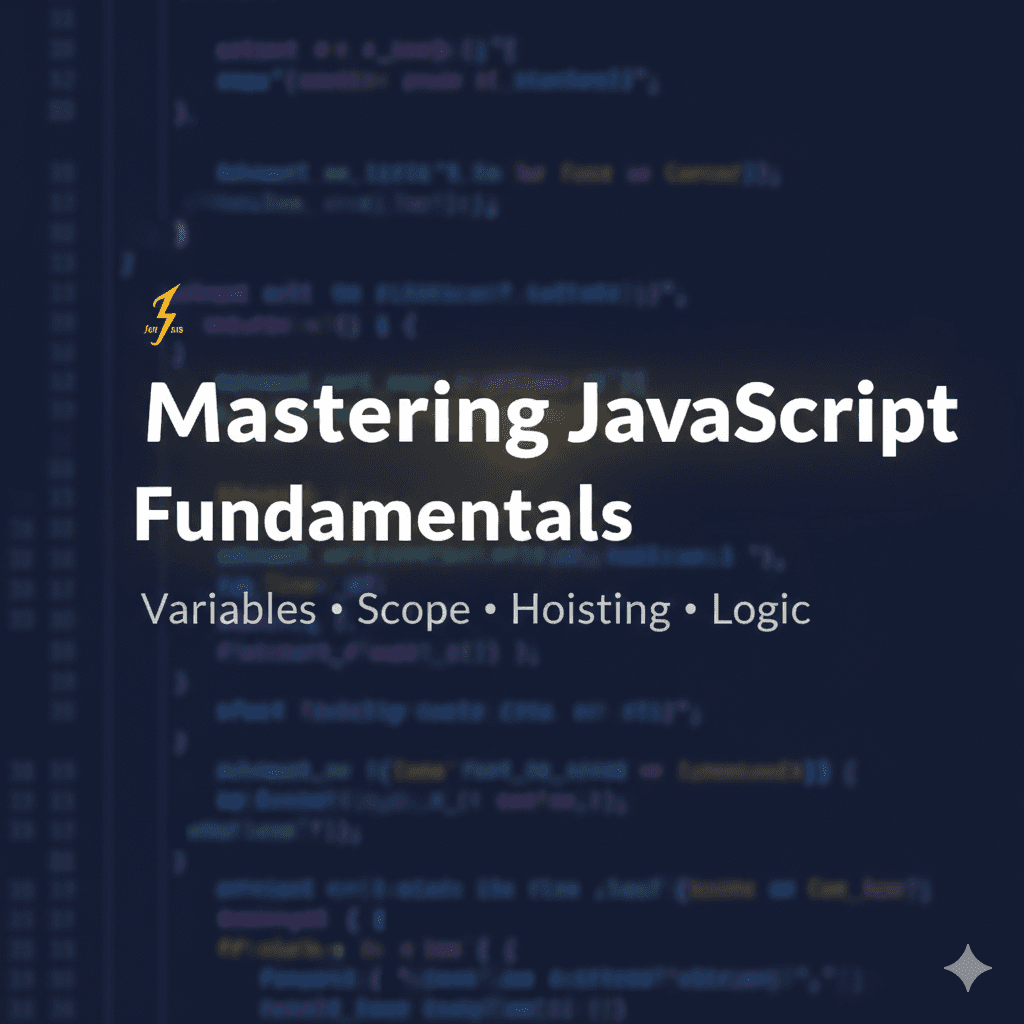Click the sparkle star icon in the corner
The height and width of the screenshot is (1024, 1024).
(x=968, y=968)
